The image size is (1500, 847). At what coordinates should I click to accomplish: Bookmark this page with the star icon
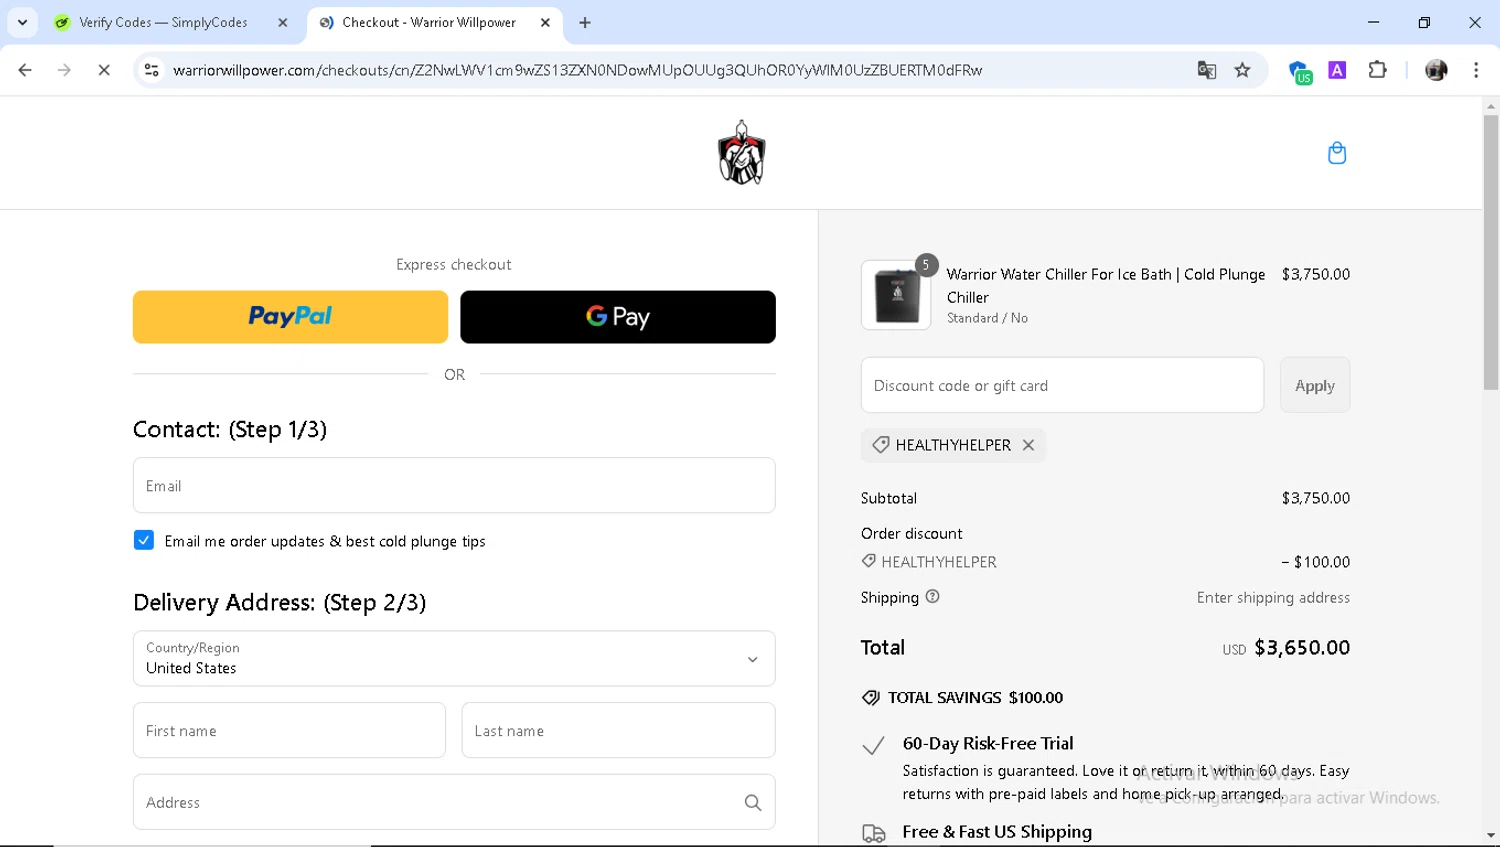(1243, 70)
